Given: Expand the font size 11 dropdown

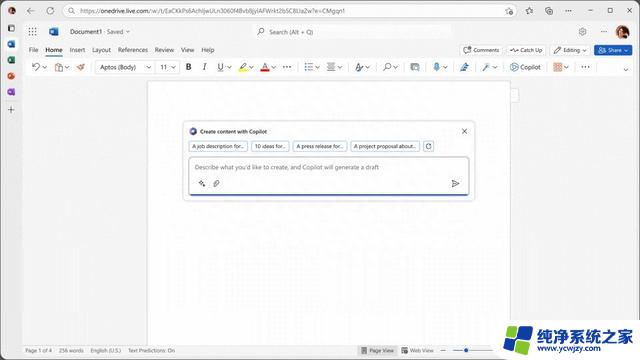Looking at the screenshot, I should point(168,67).
